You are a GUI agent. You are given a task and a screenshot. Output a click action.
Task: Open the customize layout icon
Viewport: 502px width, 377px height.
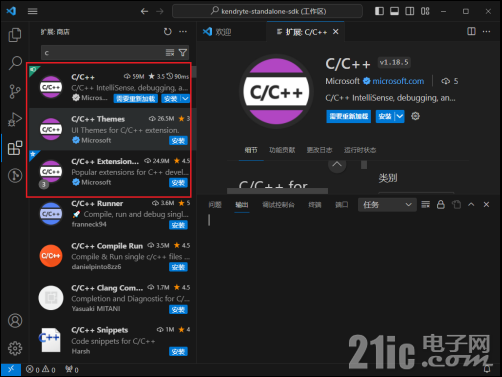[x=425, y=11]
